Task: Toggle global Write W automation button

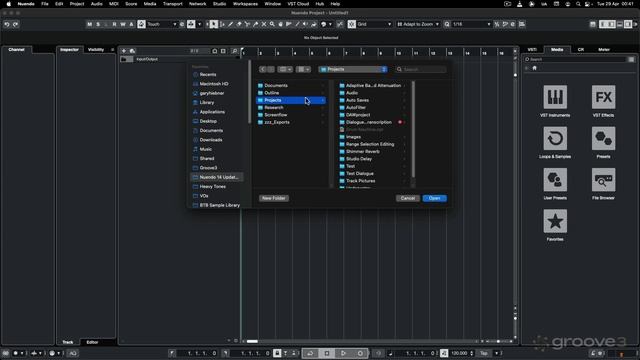Action: click(123, 24)
